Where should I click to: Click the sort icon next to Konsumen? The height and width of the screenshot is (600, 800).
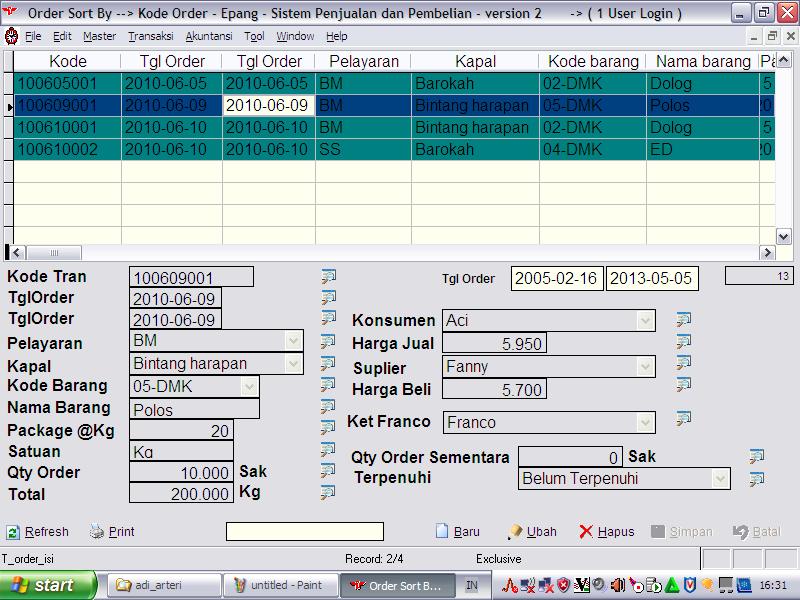point(684,320)
